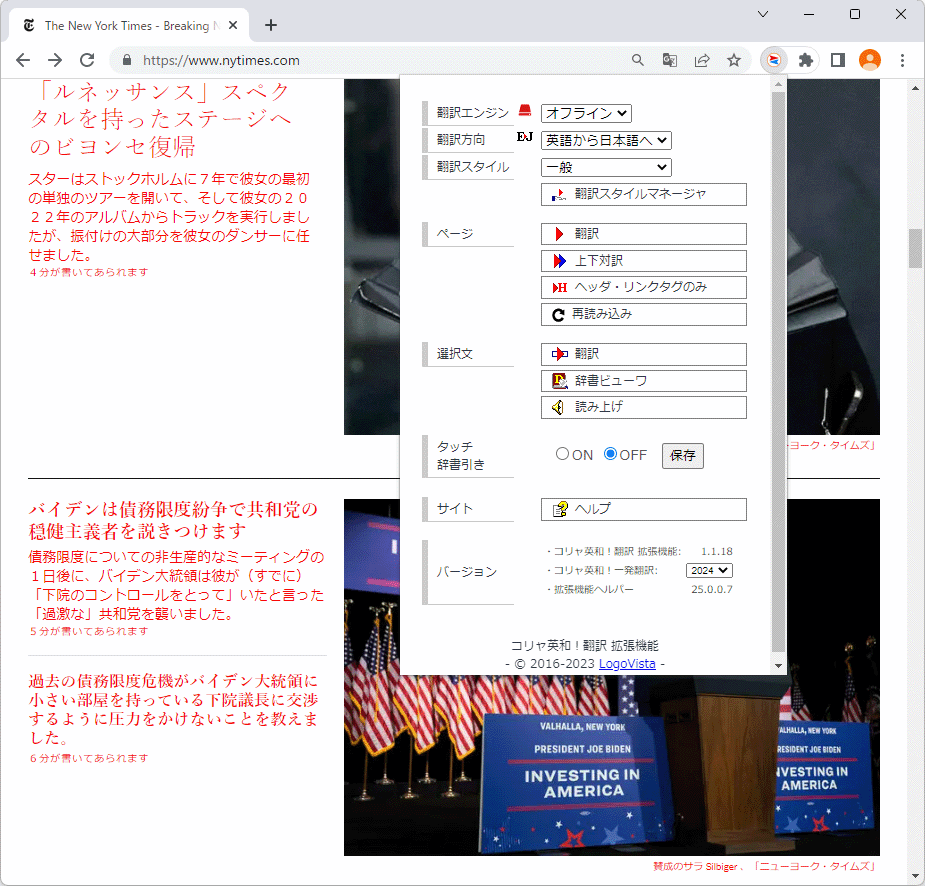Turn touch dictionary lookup ON
Screen dimensions: 925x886
562,454
